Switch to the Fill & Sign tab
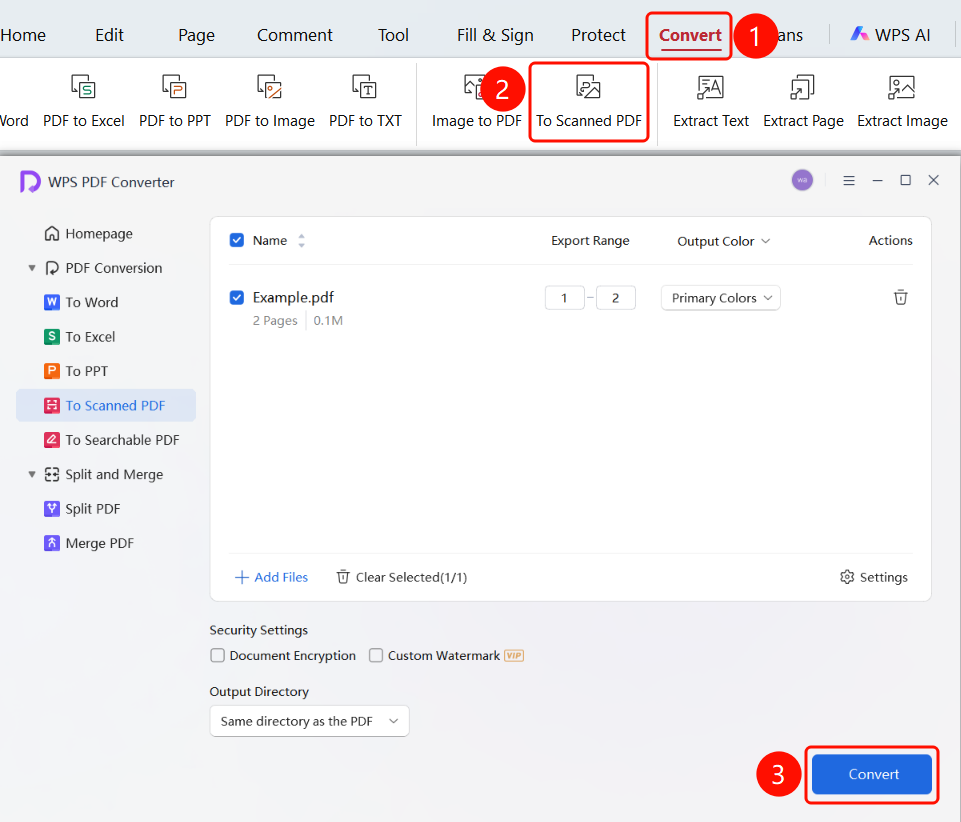This screenshot has width=961, height=822. 495,35
